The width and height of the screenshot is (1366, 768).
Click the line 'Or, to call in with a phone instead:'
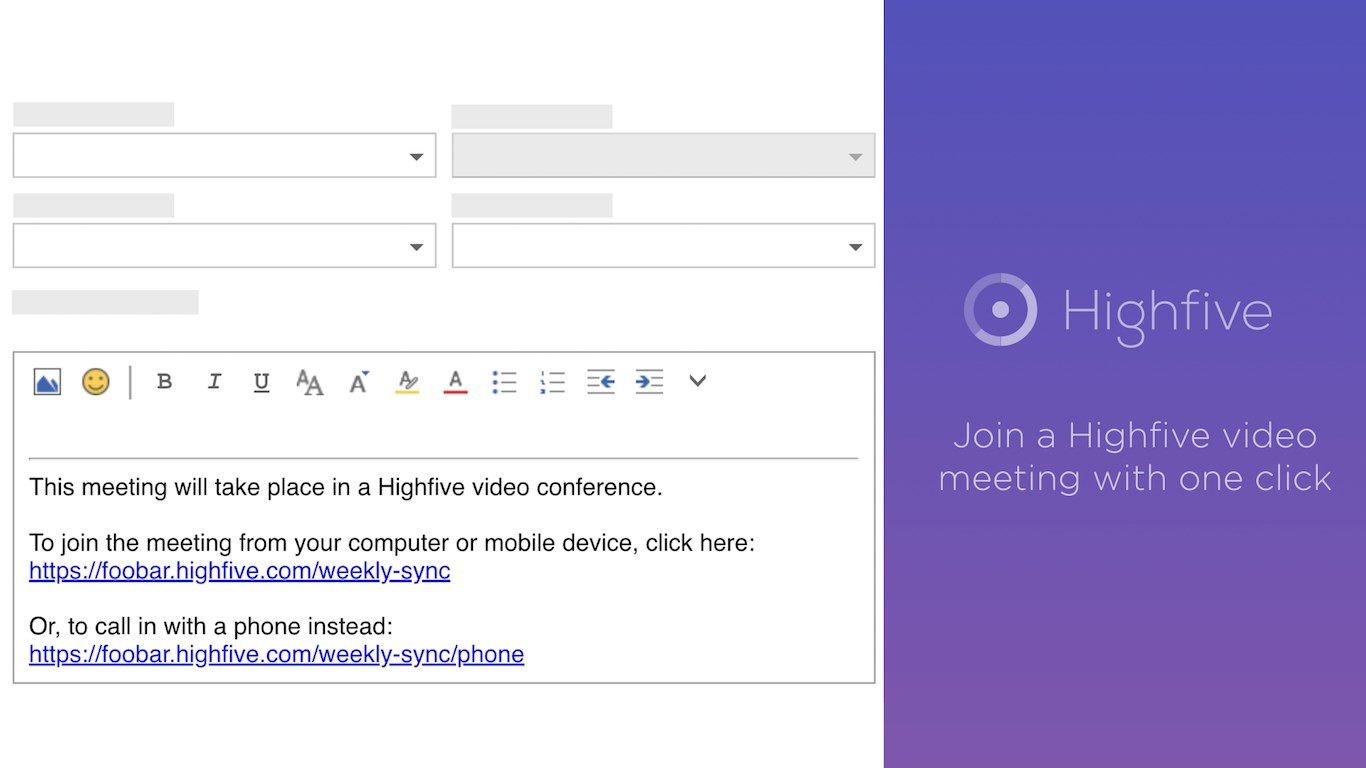coord(211,627)
